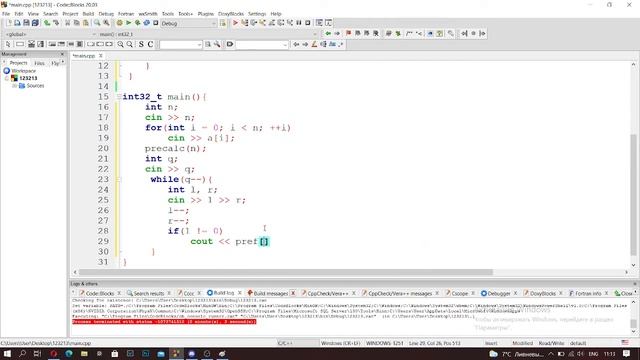Toggle comments with the C icon
This screenshot has width=640, height=360.
(150, 44)
